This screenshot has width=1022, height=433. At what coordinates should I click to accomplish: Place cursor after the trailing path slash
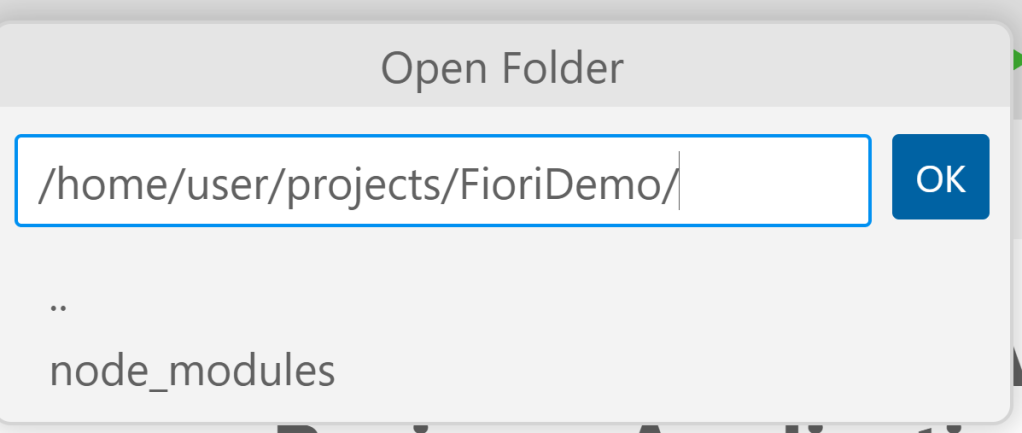tap(678, 183)
